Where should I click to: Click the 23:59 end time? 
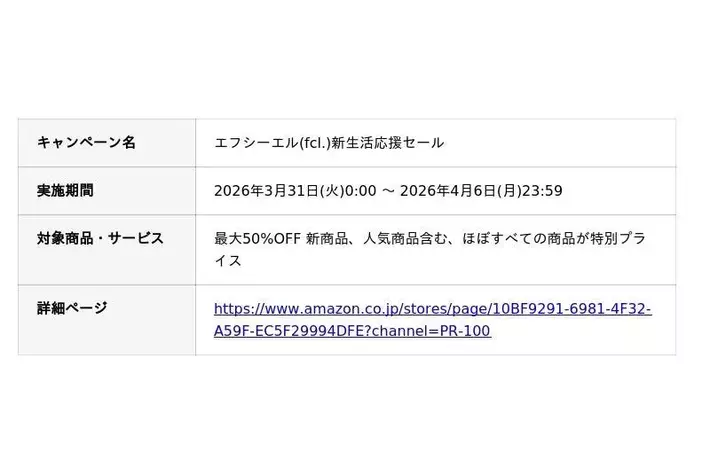click(x=543, y=191)
